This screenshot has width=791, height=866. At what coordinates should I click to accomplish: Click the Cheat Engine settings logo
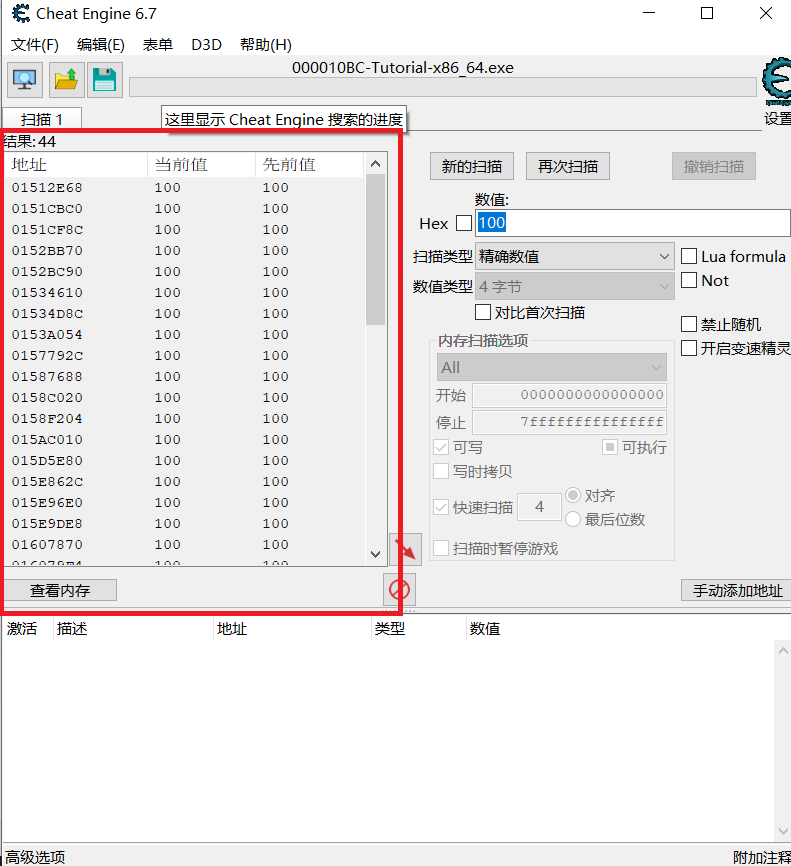tap(776, 83)
